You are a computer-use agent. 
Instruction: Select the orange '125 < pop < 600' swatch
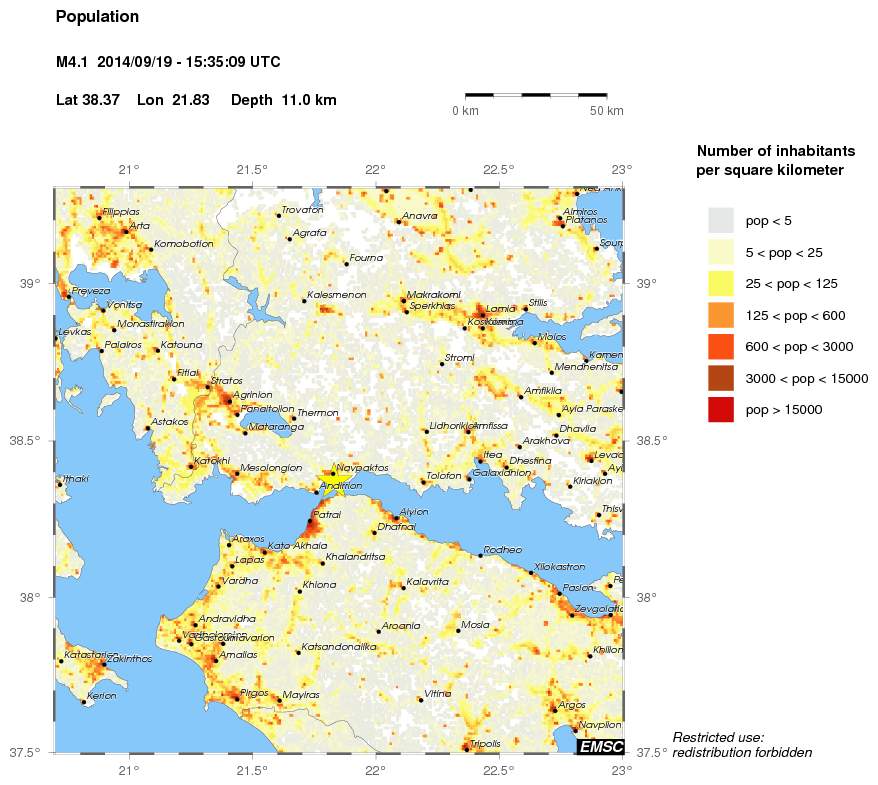[720, 315]
